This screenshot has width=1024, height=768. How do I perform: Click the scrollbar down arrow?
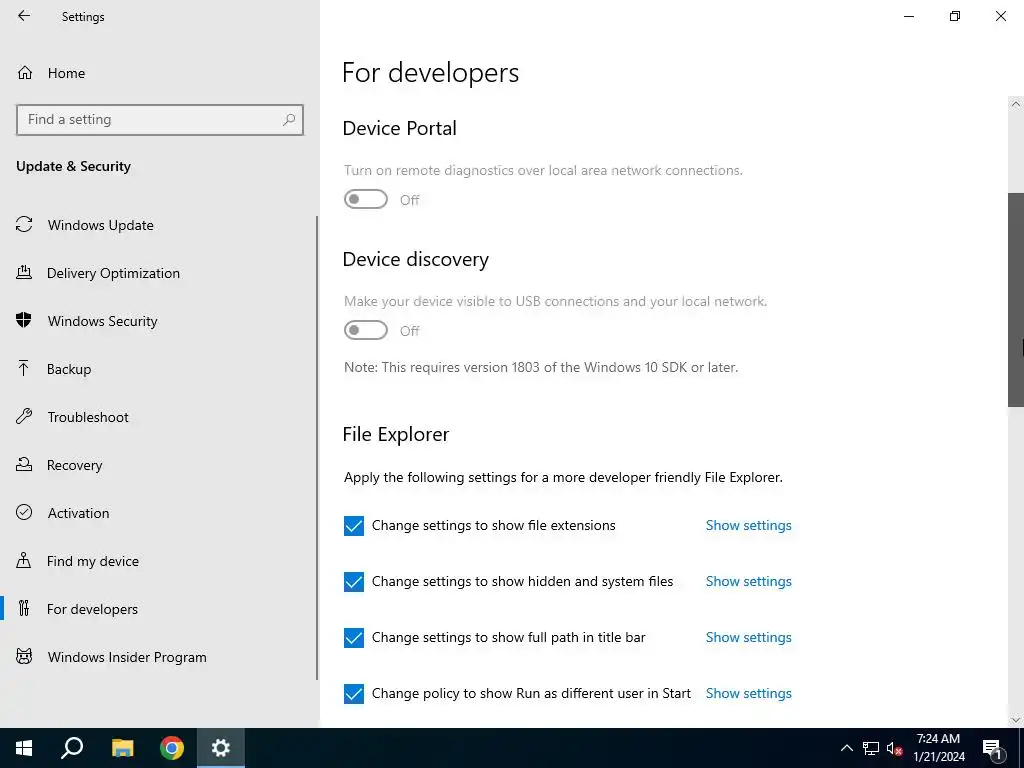click(x=1016, y=720)
